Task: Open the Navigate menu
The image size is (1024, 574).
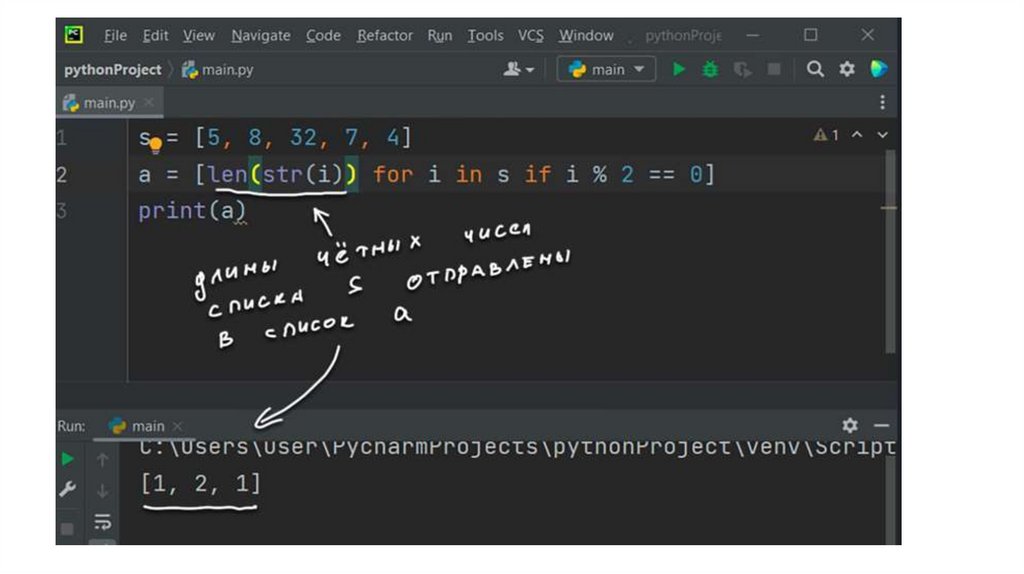Action: click(x=261, y=35)
